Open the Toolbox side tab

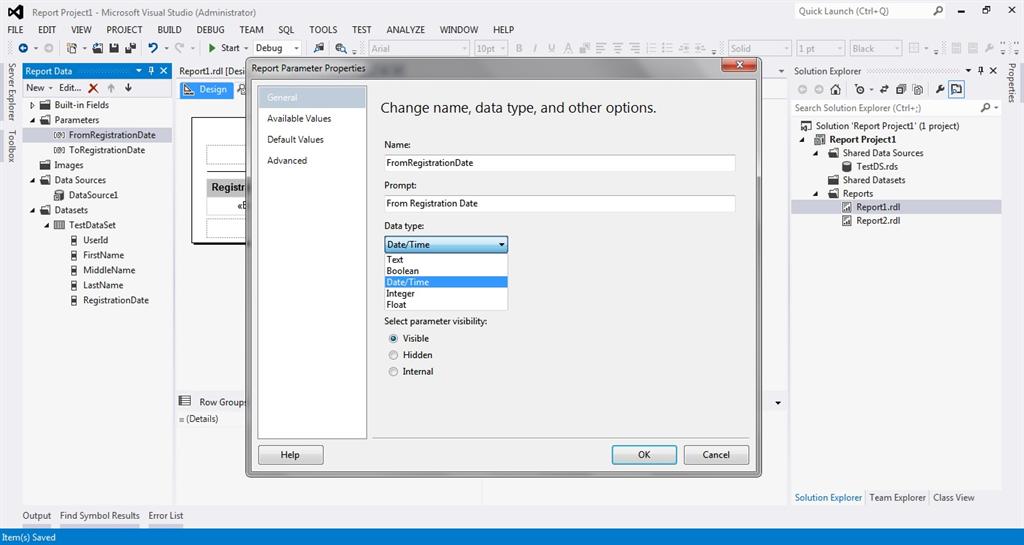[x=11, y=145]
